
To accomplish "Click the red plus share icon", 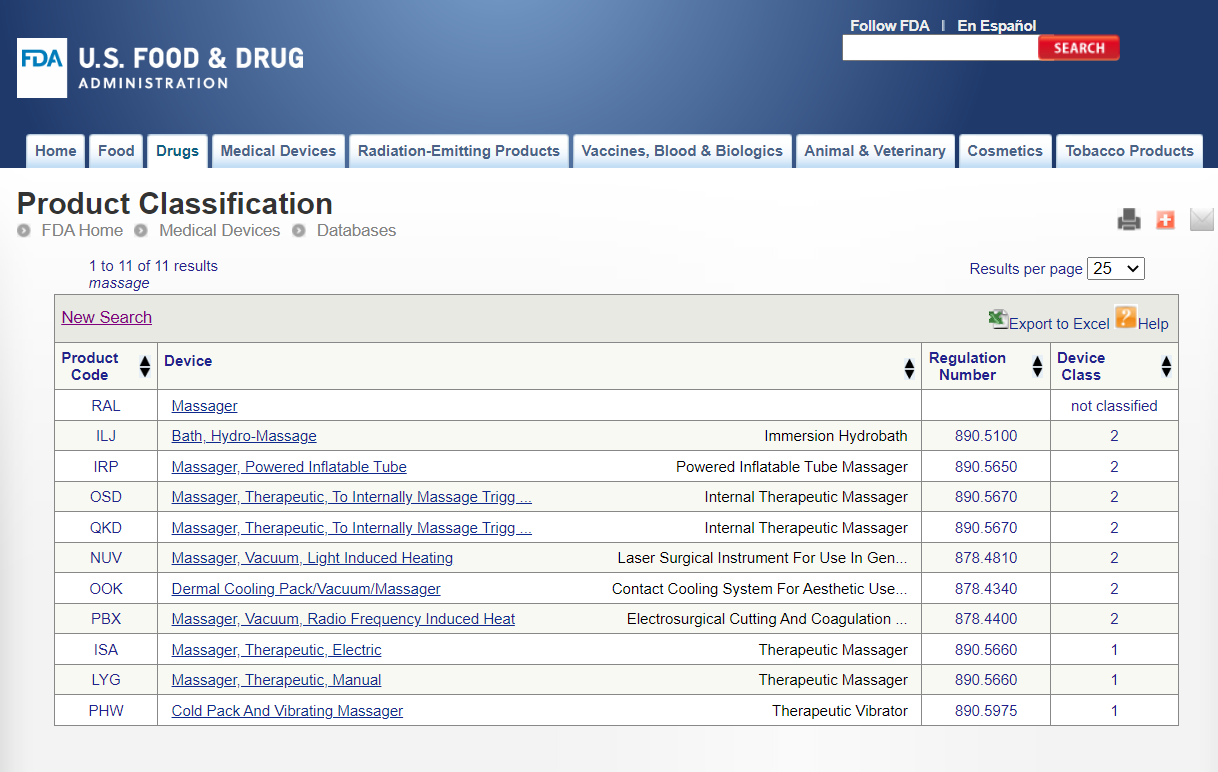I will (1165, 219).
